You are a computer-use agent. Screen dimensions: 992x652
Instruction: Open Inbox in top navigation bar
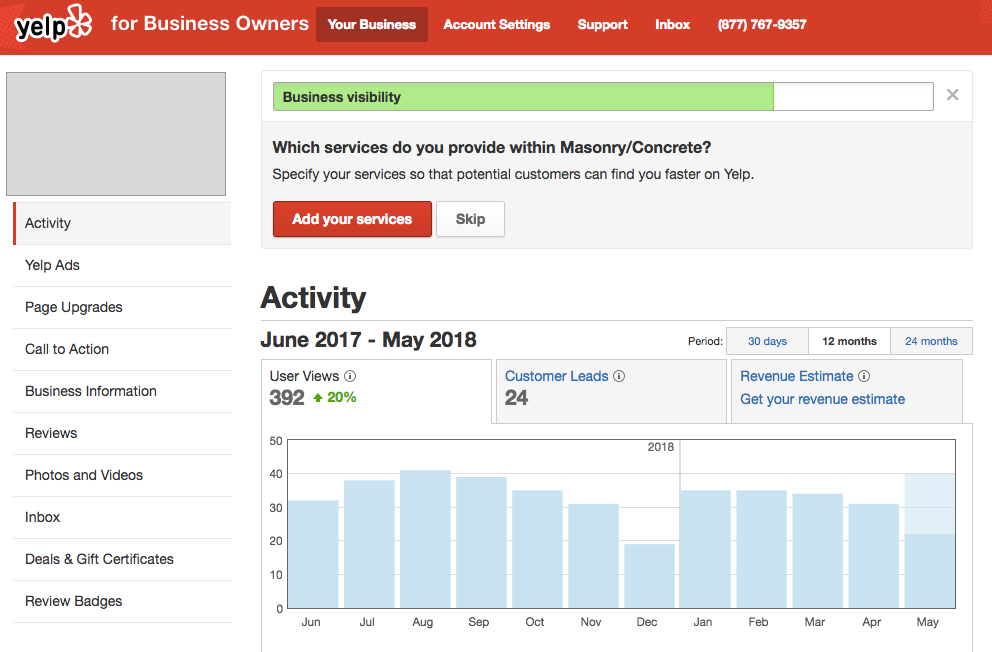point(673,25)
